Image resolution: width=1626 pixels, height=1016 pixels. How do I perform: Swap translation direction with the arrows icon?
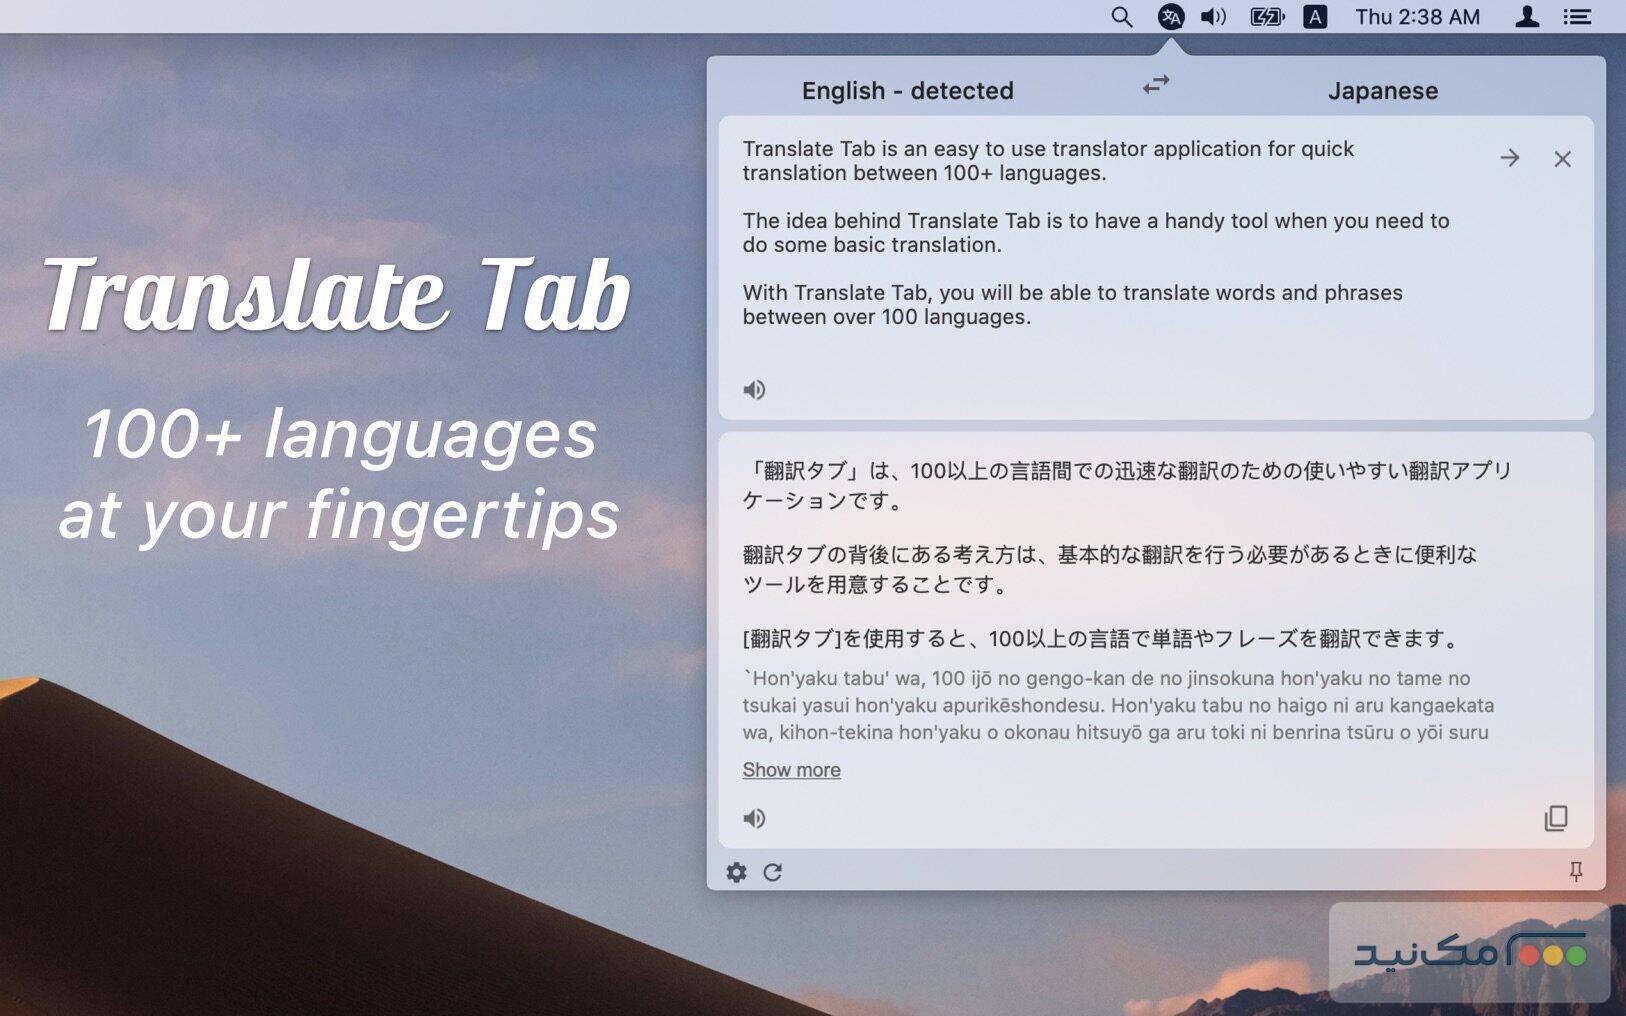tap(1155, 85)
